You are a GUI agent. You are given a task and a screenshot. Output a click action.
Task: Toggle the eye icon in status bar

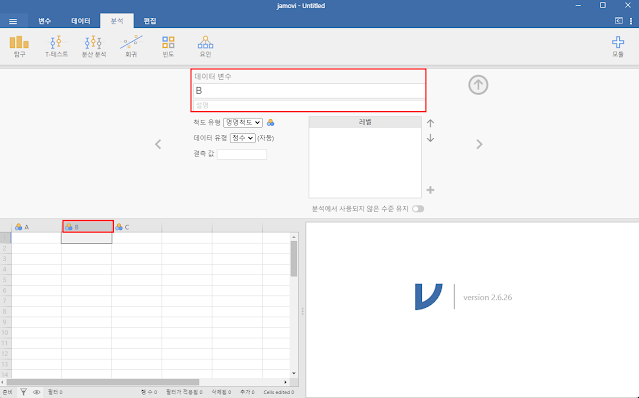37,392
